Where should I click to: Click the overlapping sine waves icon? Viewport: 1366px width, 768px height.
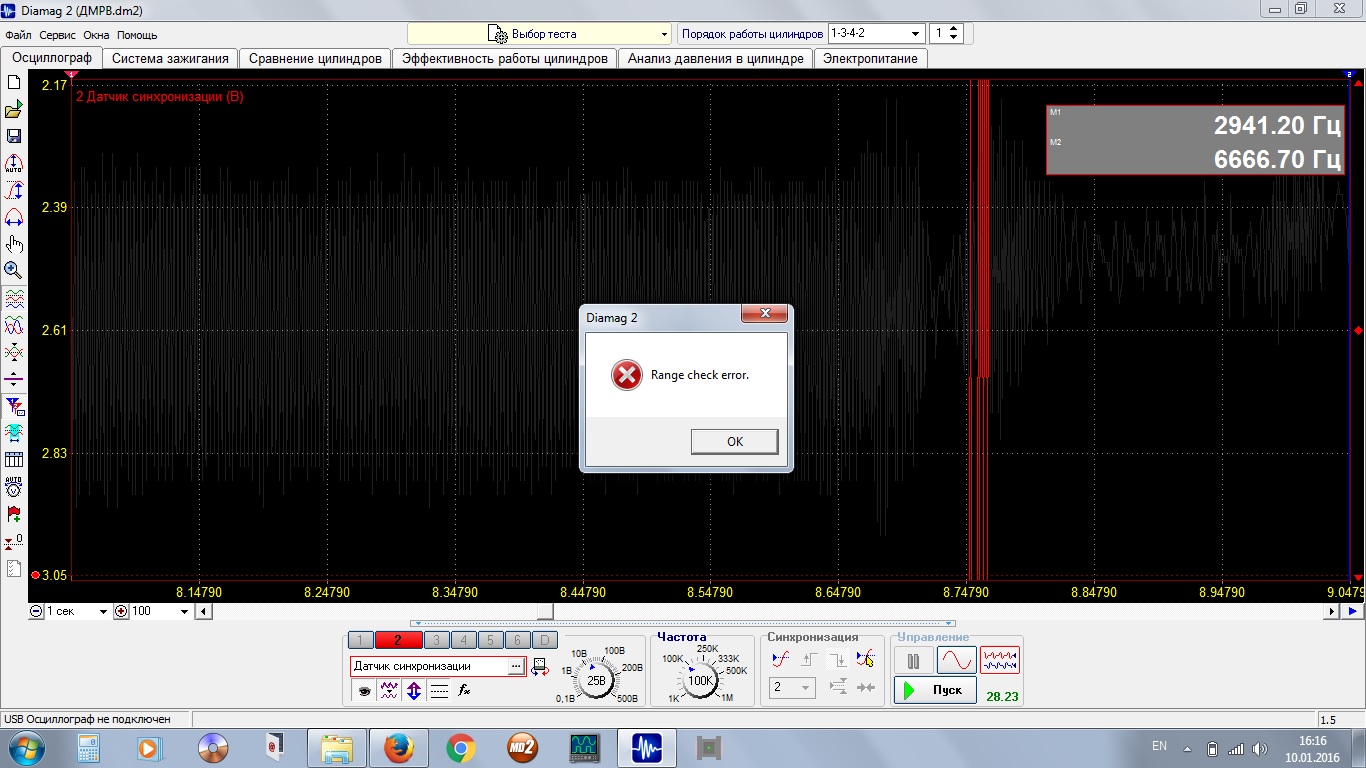[x=14, y=326]
